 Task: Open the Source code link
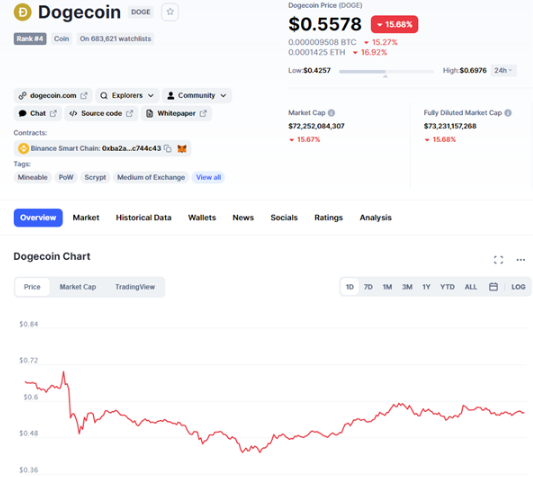pyautogui.click(x=101, y=113)
